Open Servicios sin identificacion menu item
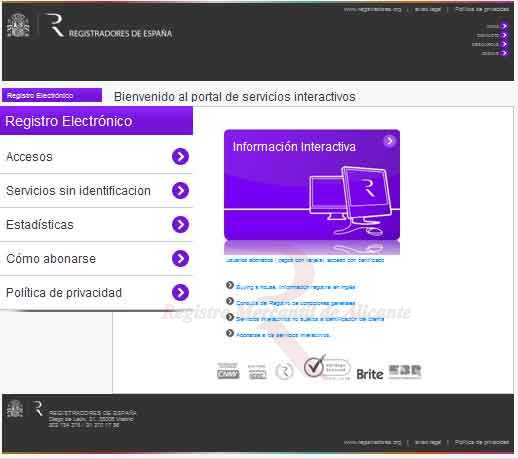 [x=96, y=191]
